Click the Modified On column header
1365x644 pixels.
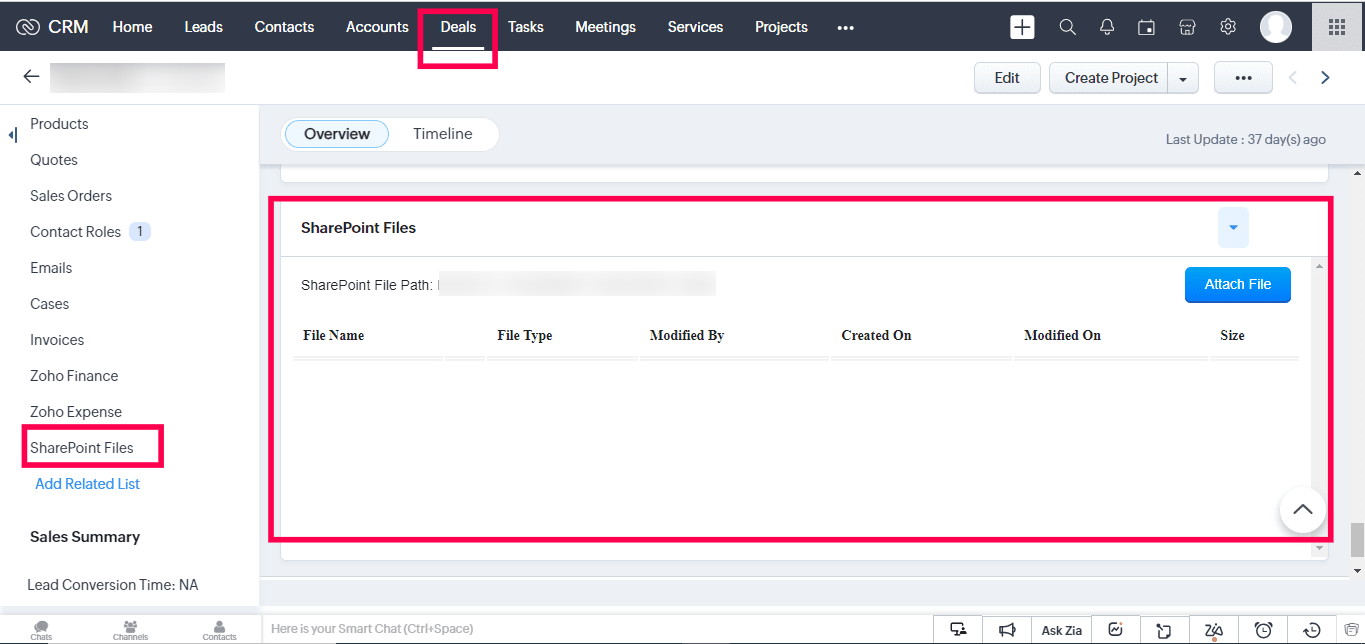click(x=1062, y=336)
